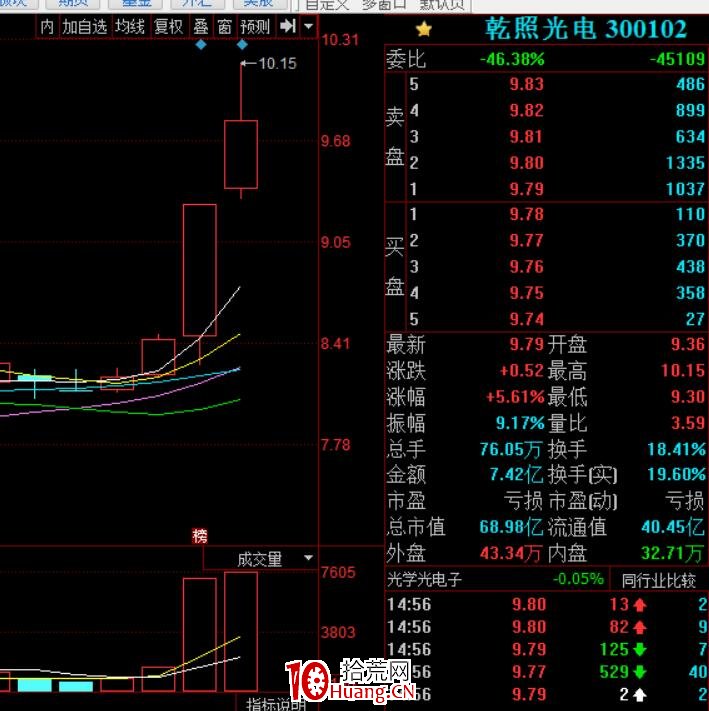
Task: Click the sell 4 price 9.82
Action: click(526, 110)
